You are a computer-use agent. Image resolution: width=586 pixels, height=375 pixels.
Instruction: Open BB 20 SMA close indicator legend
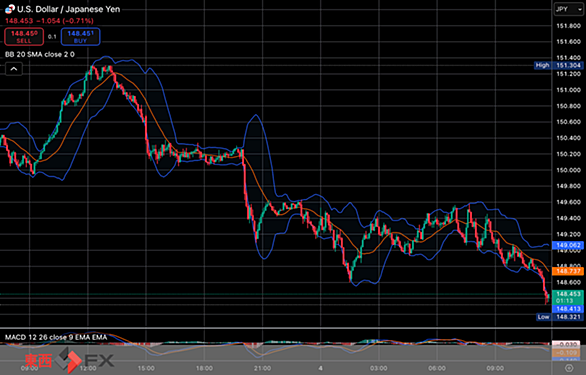[40, 55]
